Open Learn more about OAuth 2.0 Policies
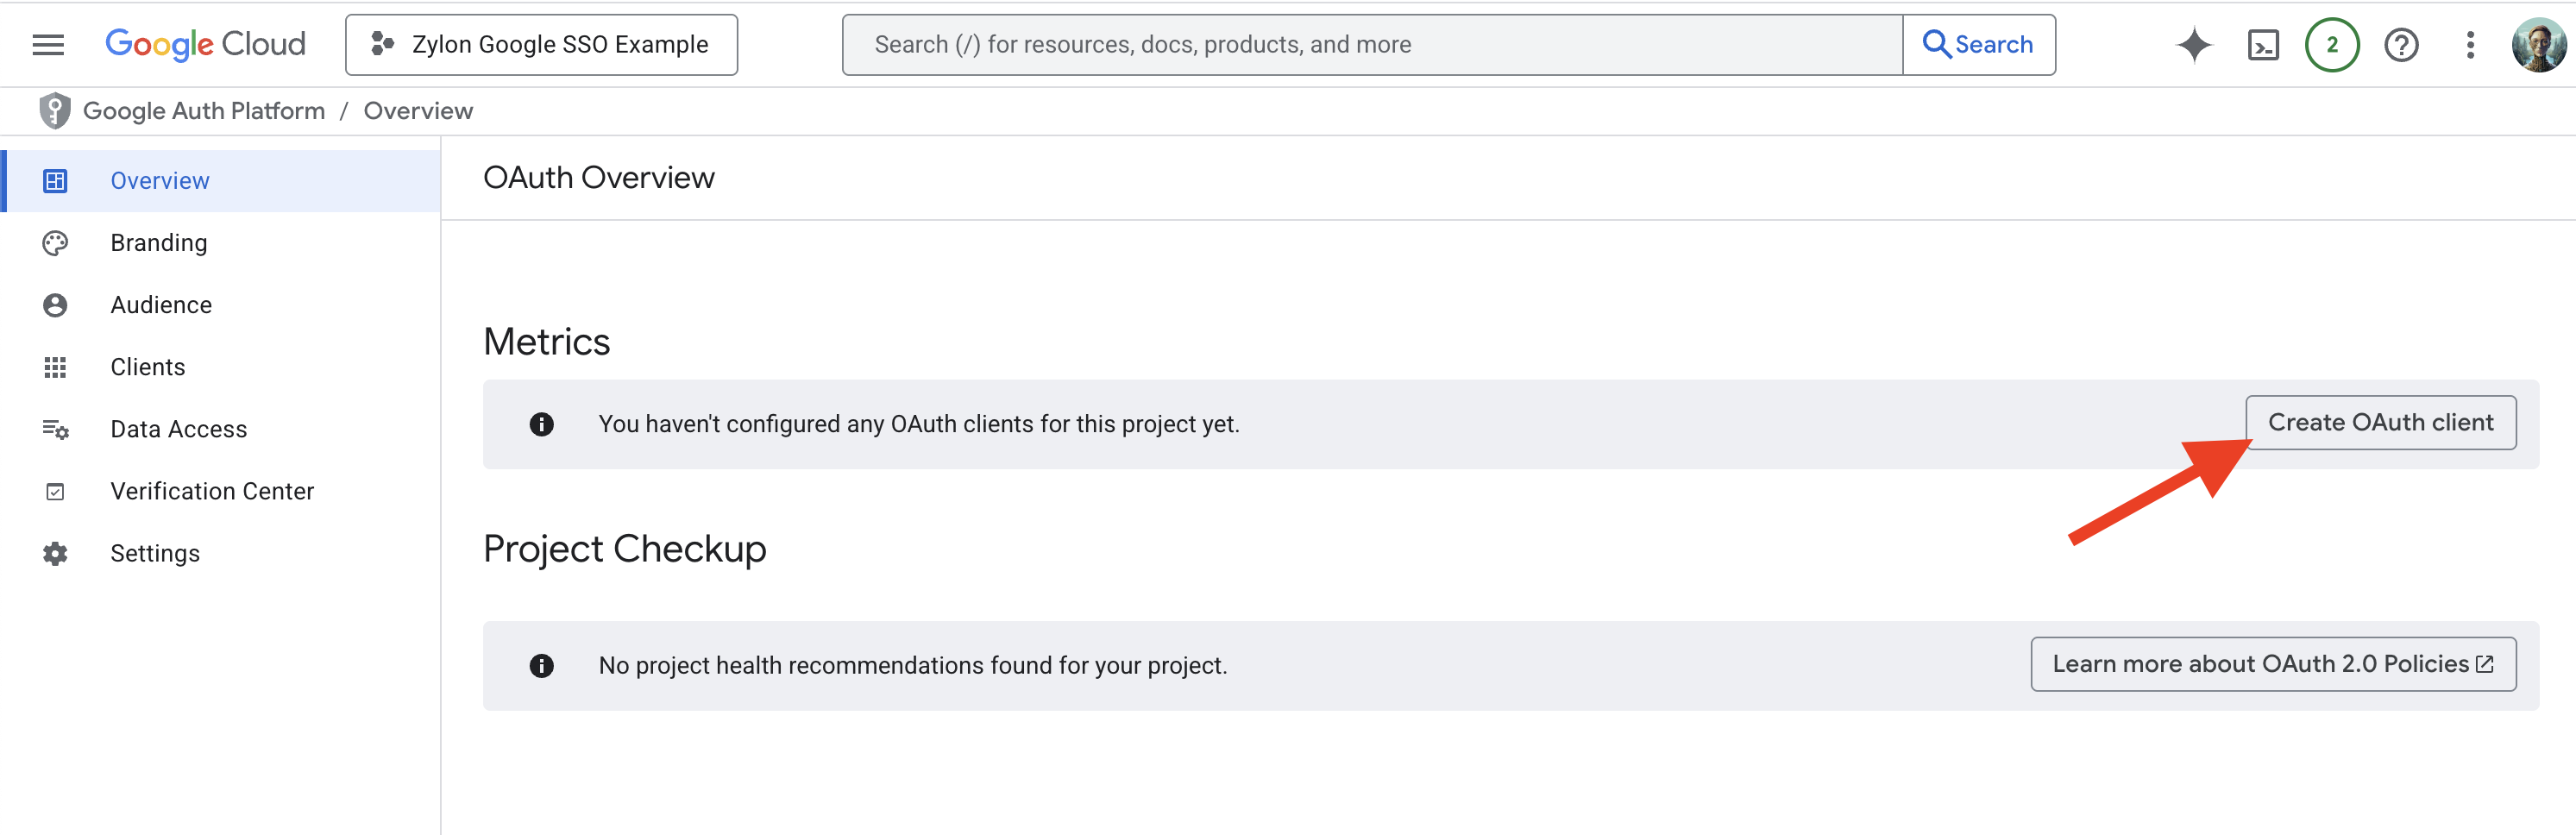Image resolution: width=2576 pixels, height=835 pixels. click(x=2273, y=663)
